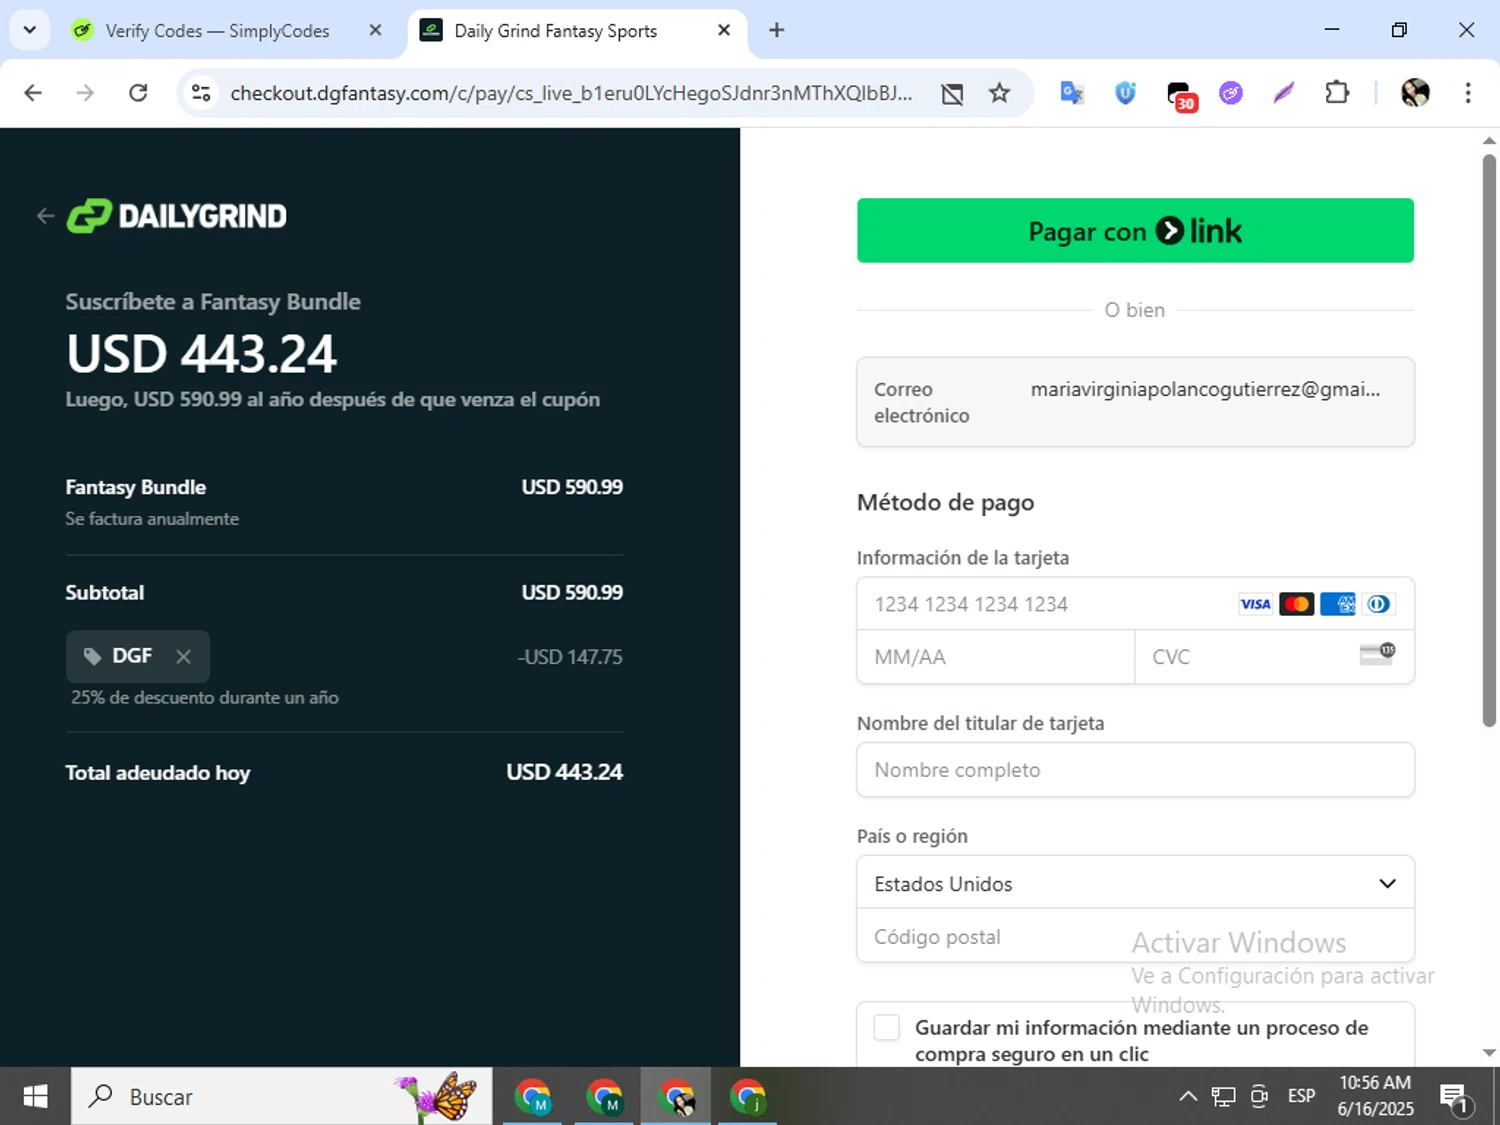The image size is (1500, 1125).
Task: Open the extension with red 30 badge
Action: click(x=1181, y=96)
